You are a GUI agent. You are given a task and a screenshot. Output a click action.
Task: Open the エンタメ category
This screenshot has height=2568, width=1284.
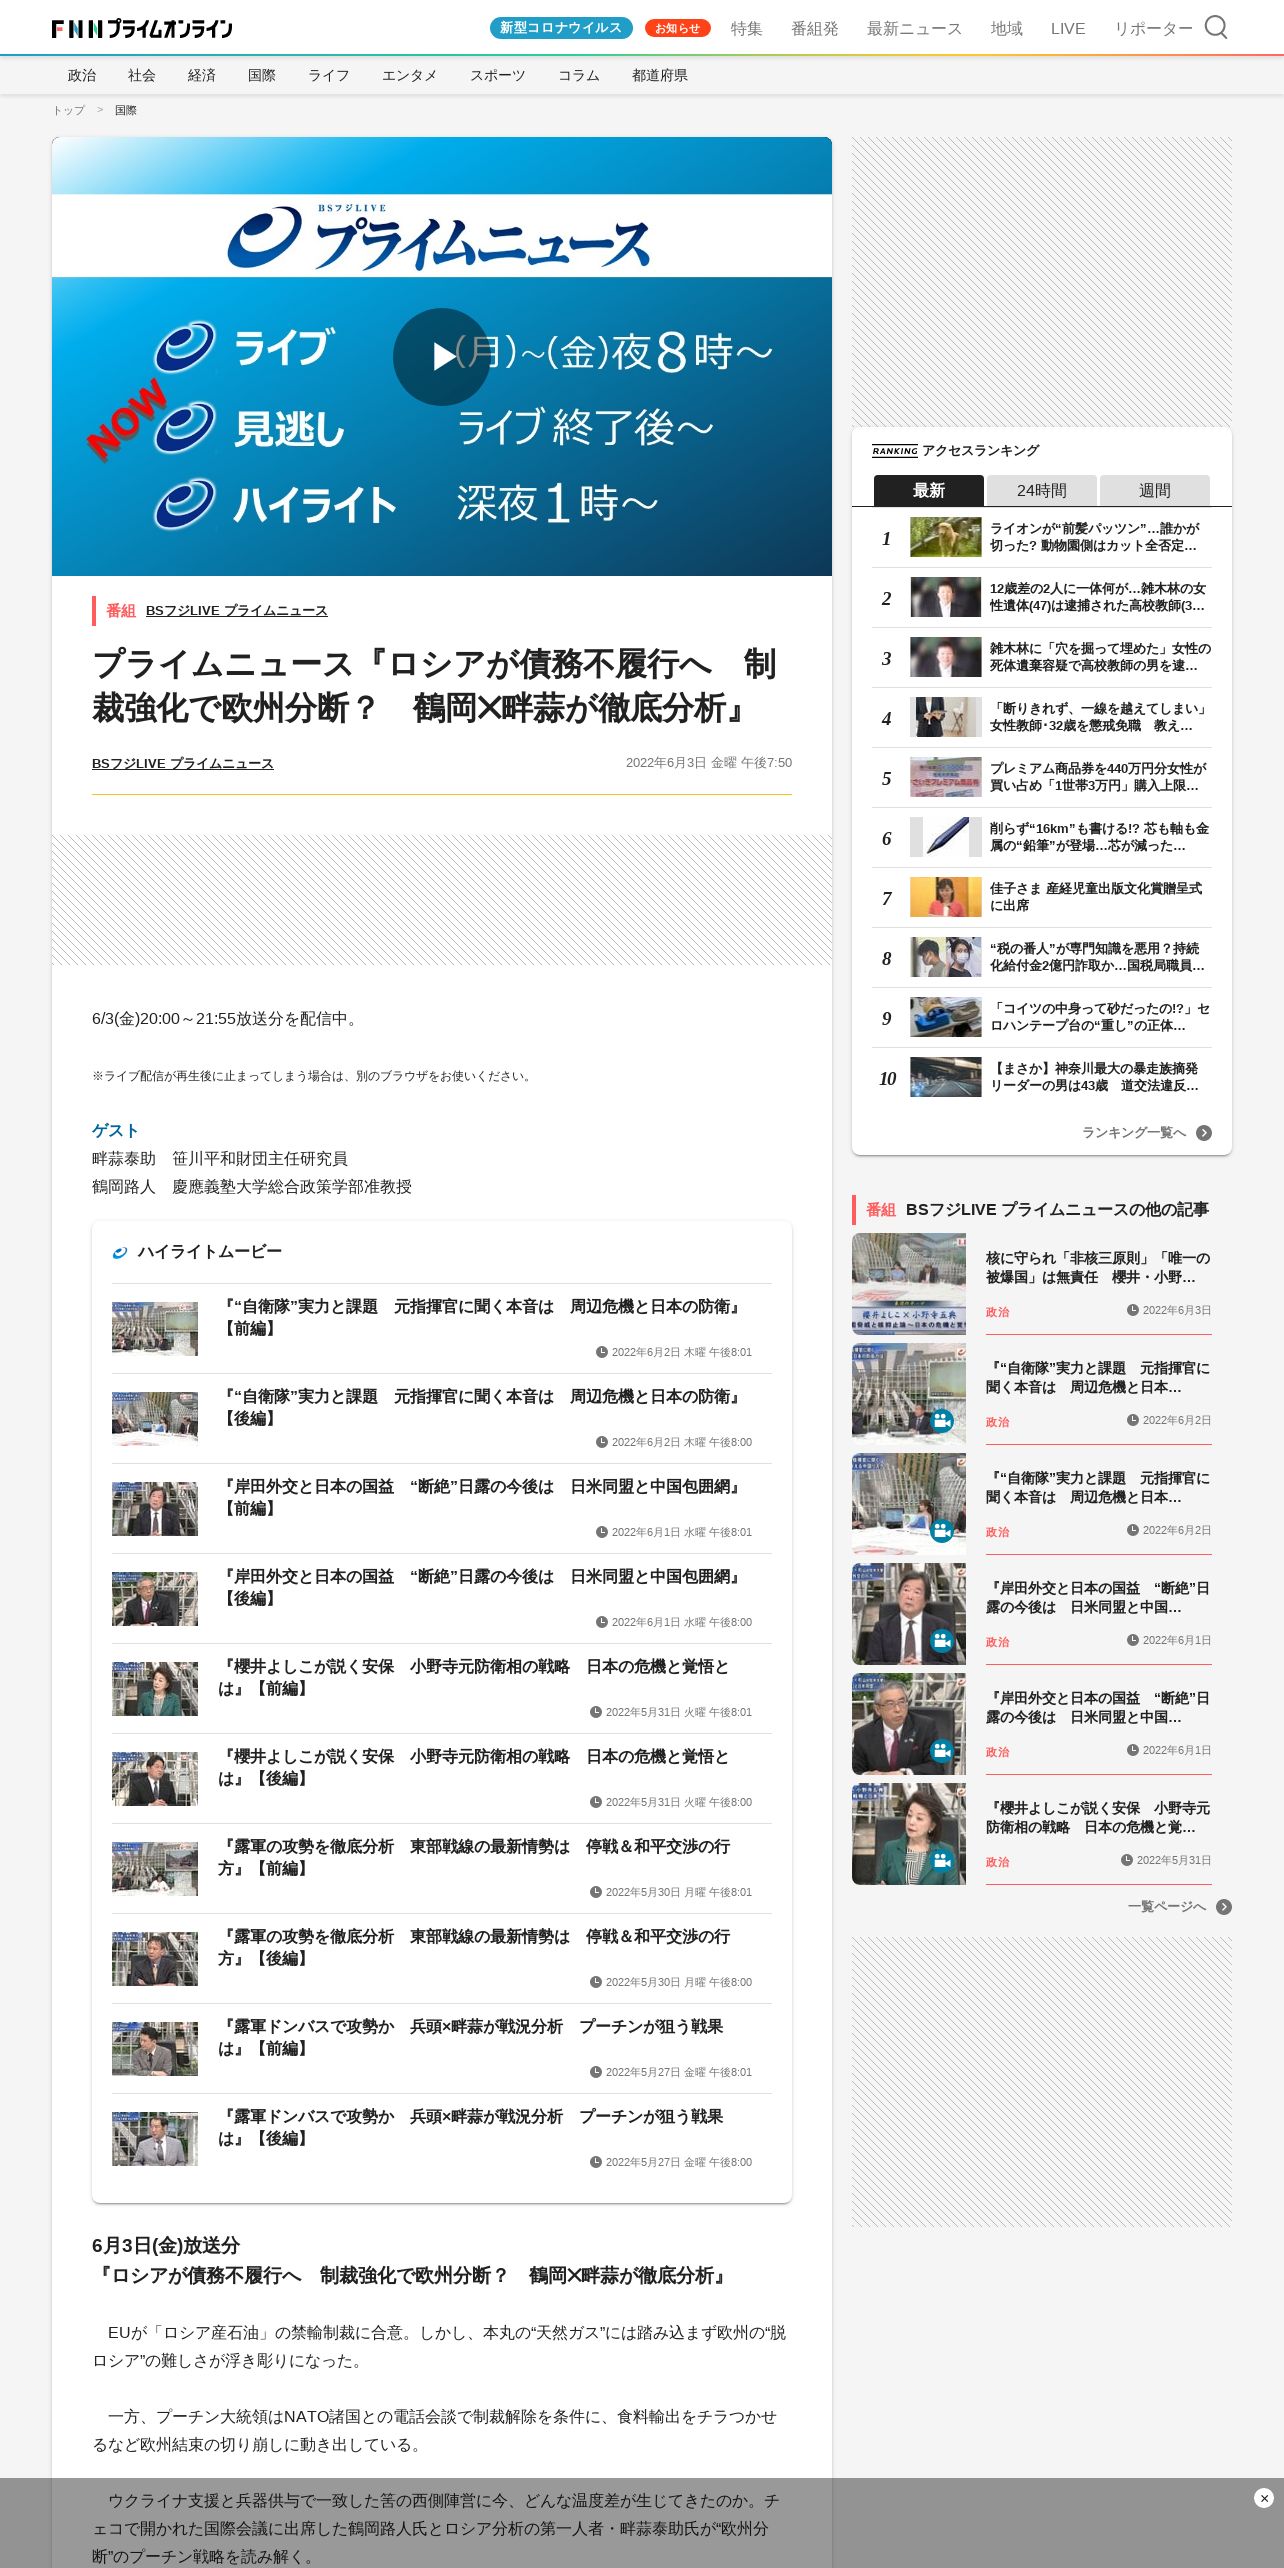pyautogui.click(x=410, y=75)
